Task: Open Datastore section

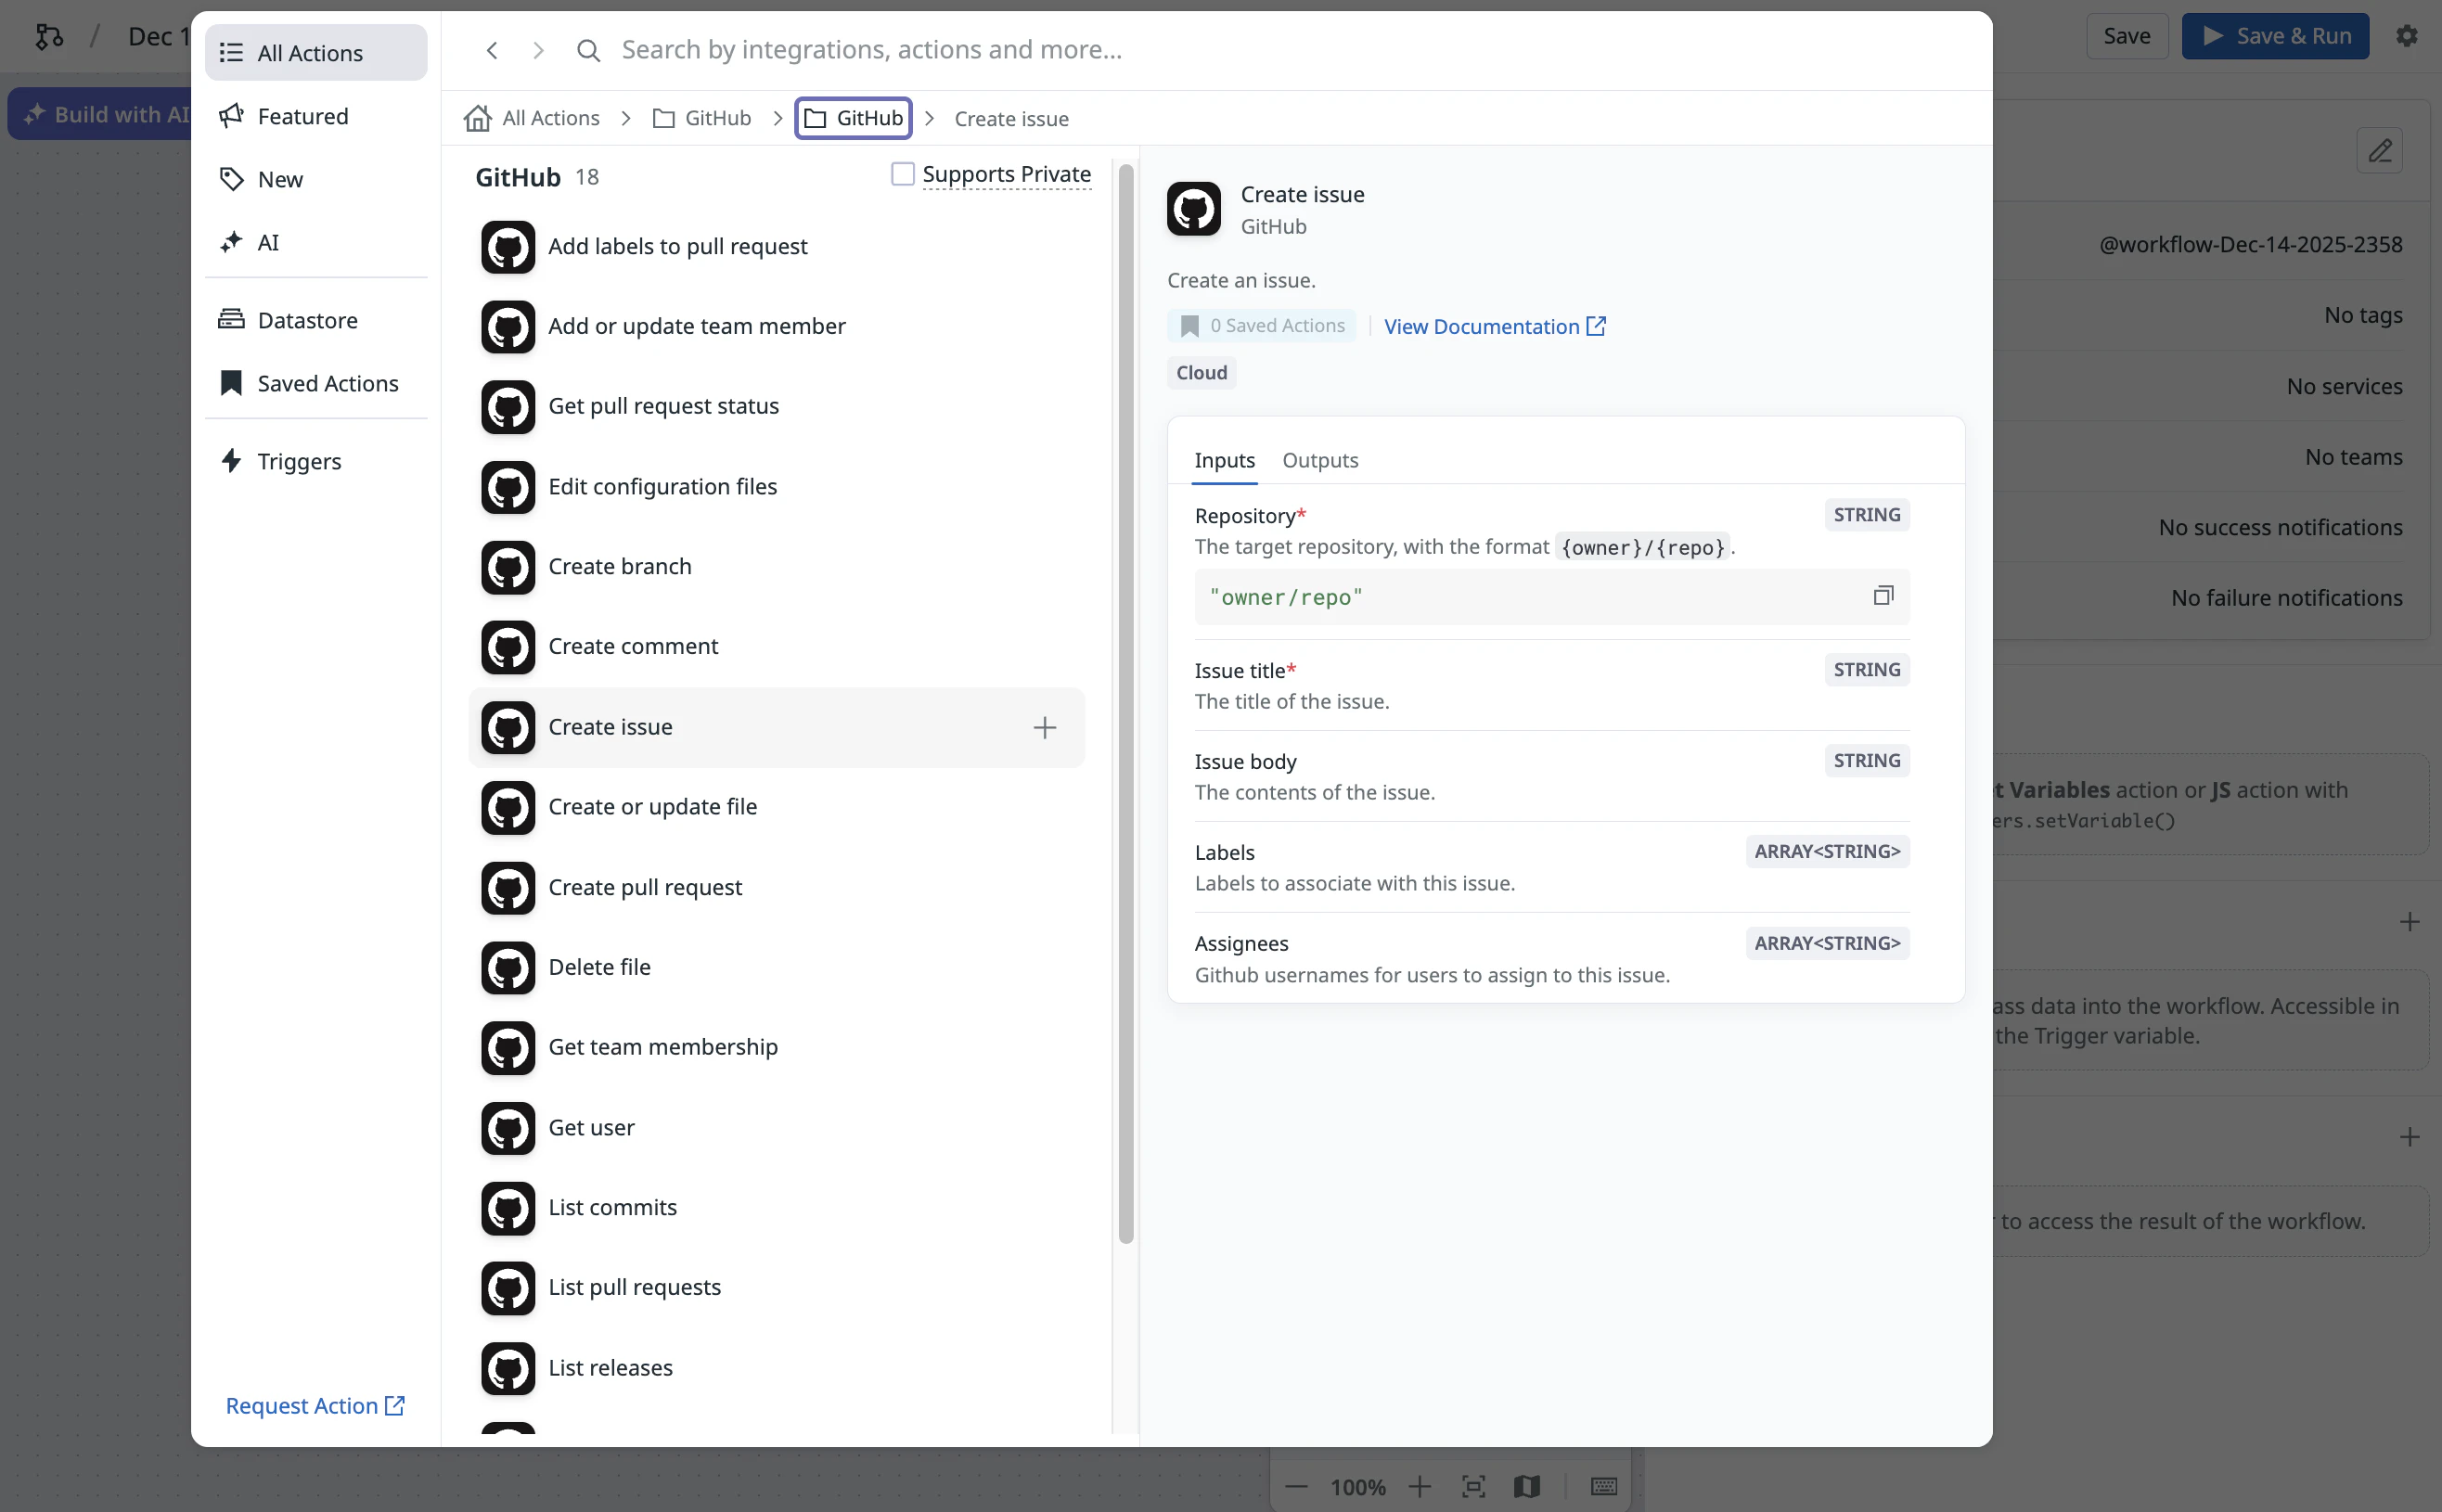Action: point(316,320)
